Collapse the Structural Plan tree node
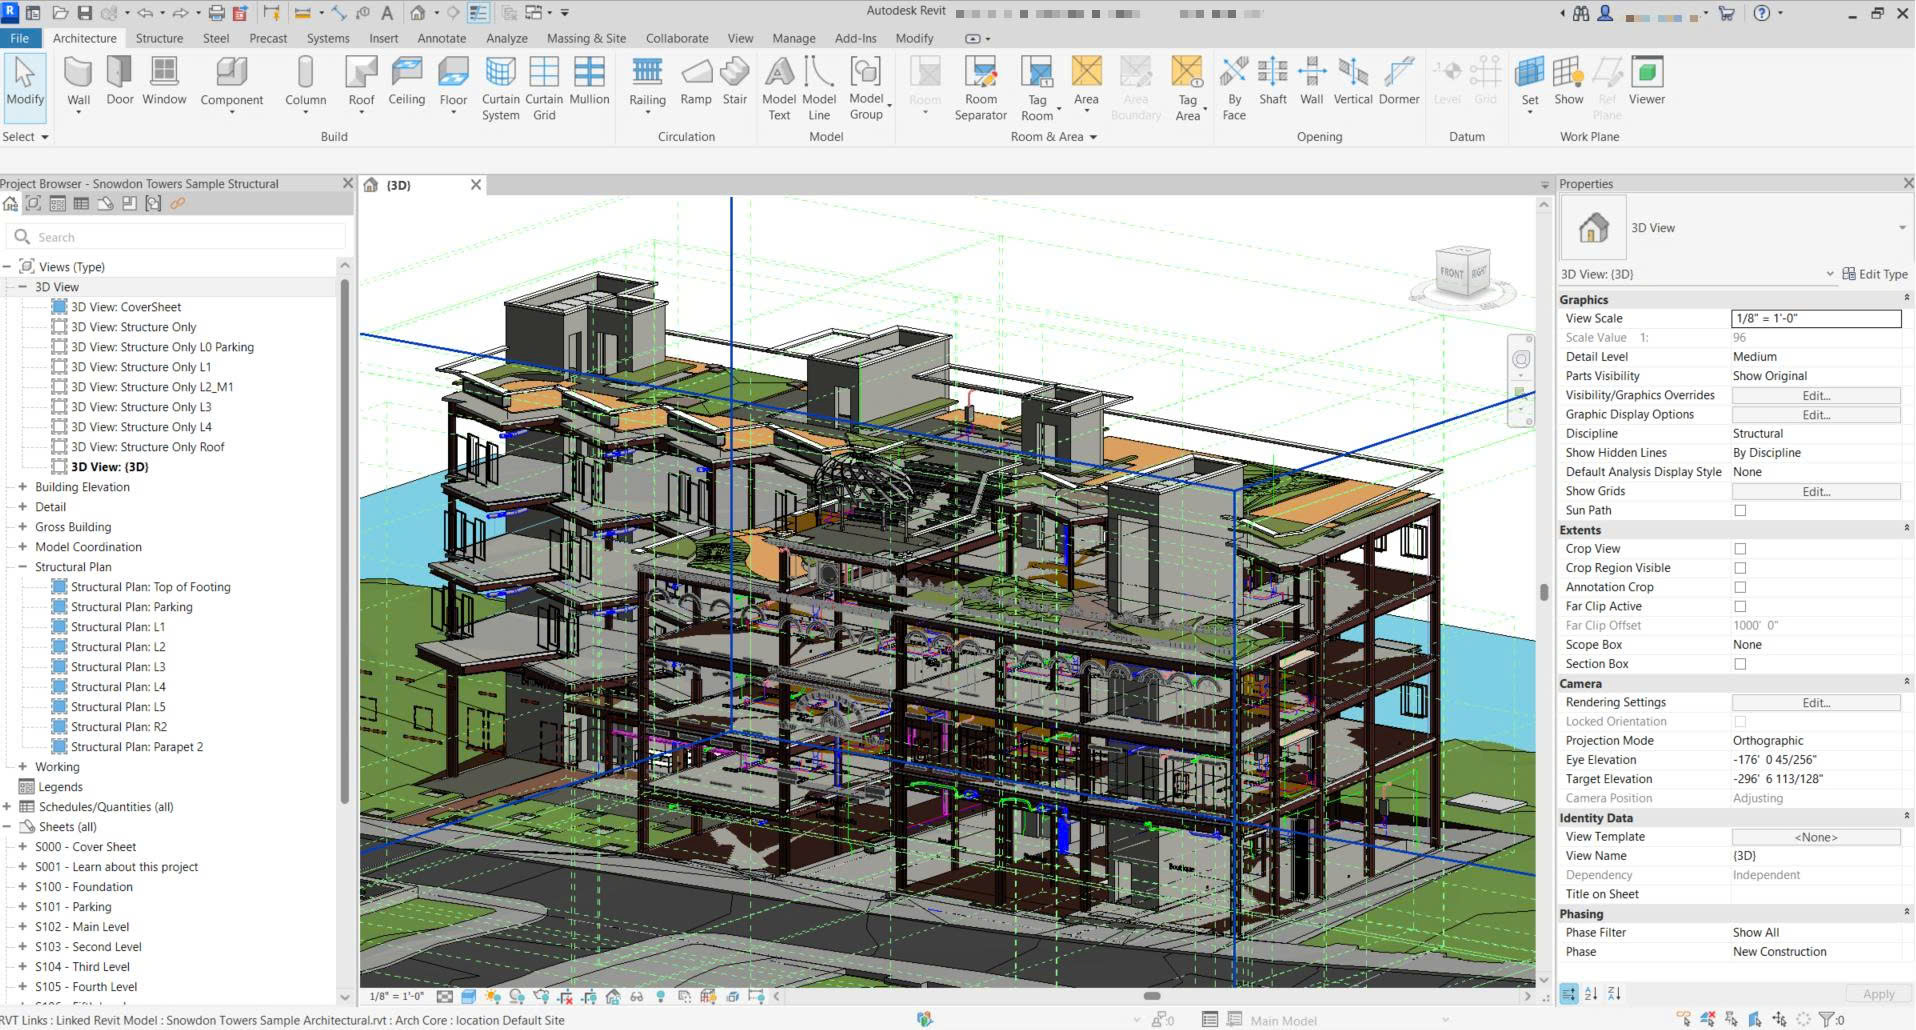 point(22,567)
